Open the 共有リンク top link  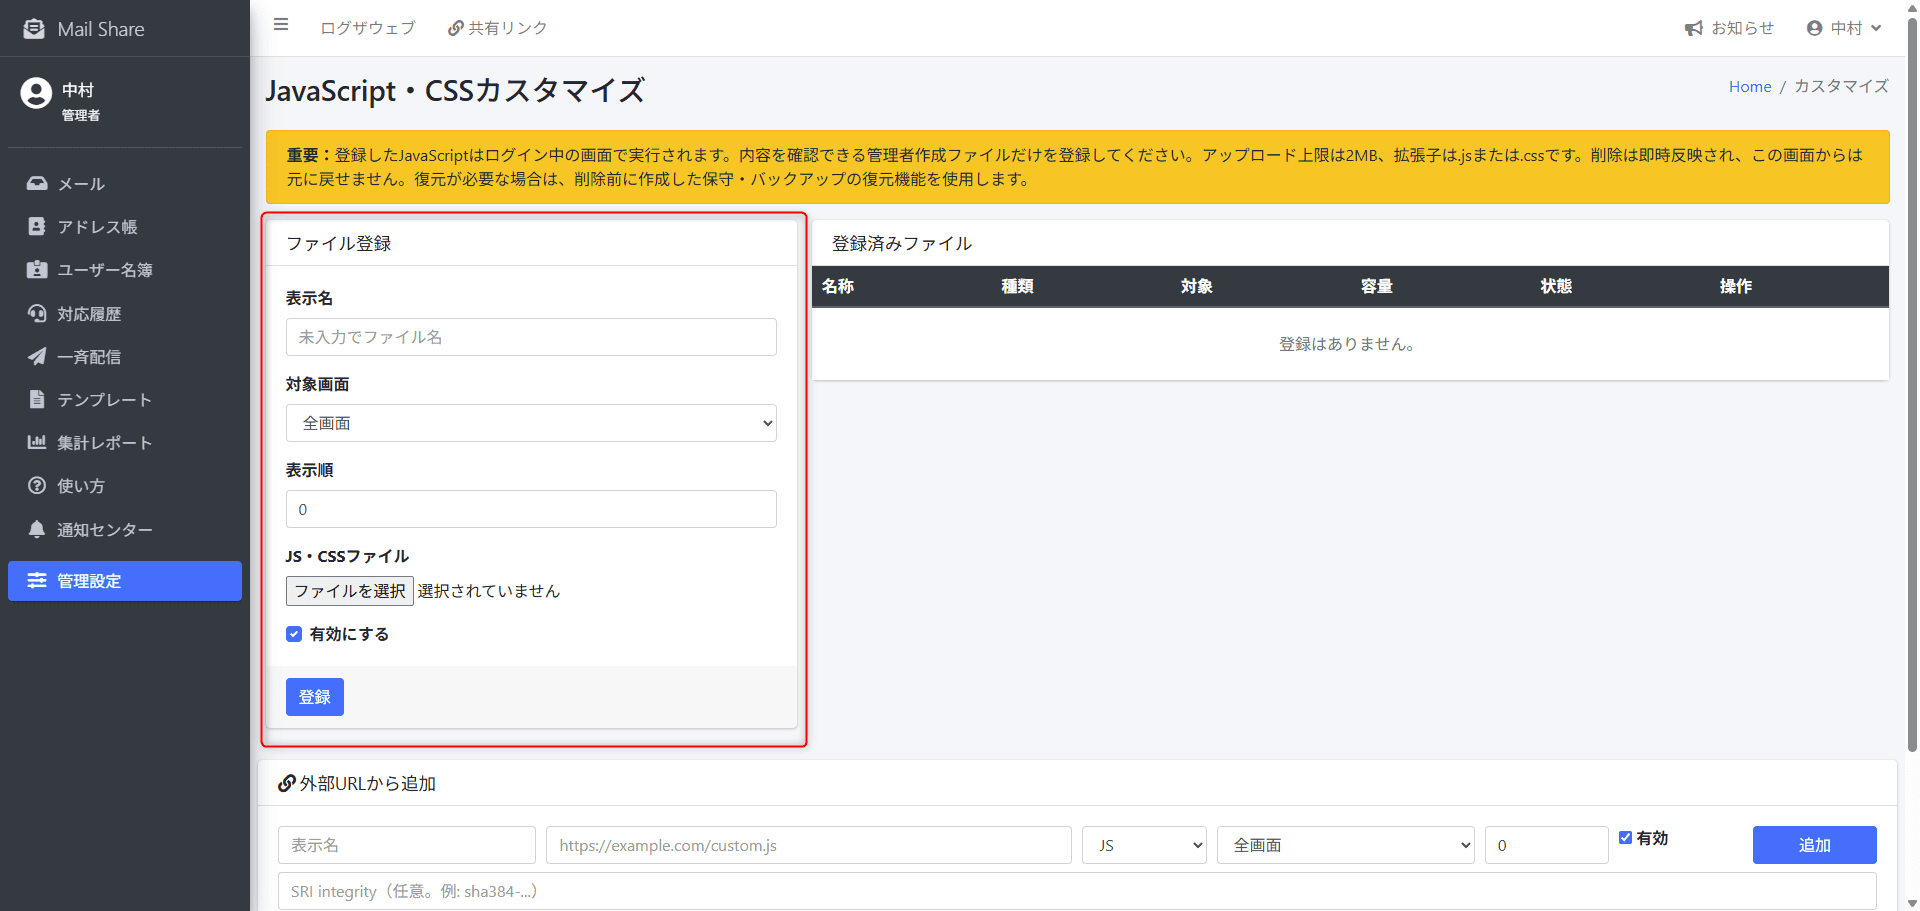[x=498, y=28]
